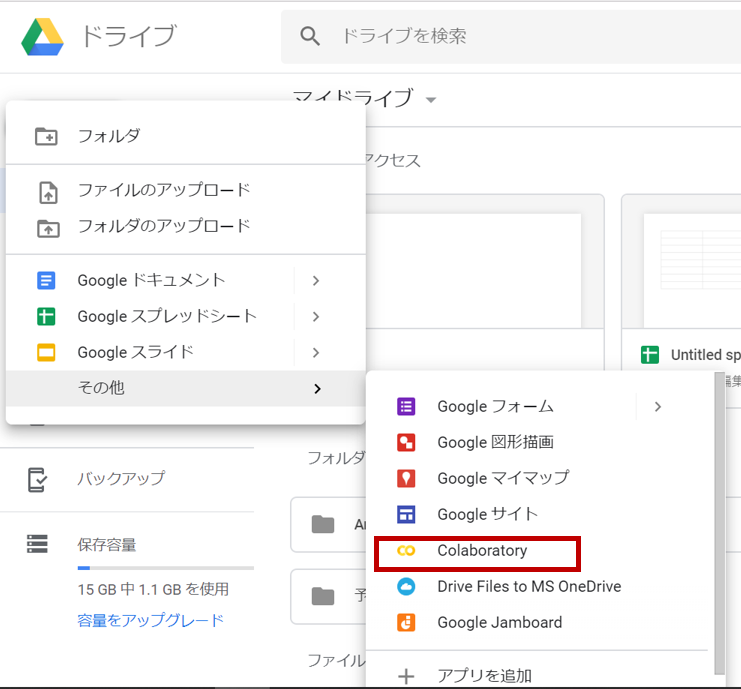The height and width of the screenshot is (689, 741).
Task: Select Google サイト in submenu
Action: (x=540, y=514)
